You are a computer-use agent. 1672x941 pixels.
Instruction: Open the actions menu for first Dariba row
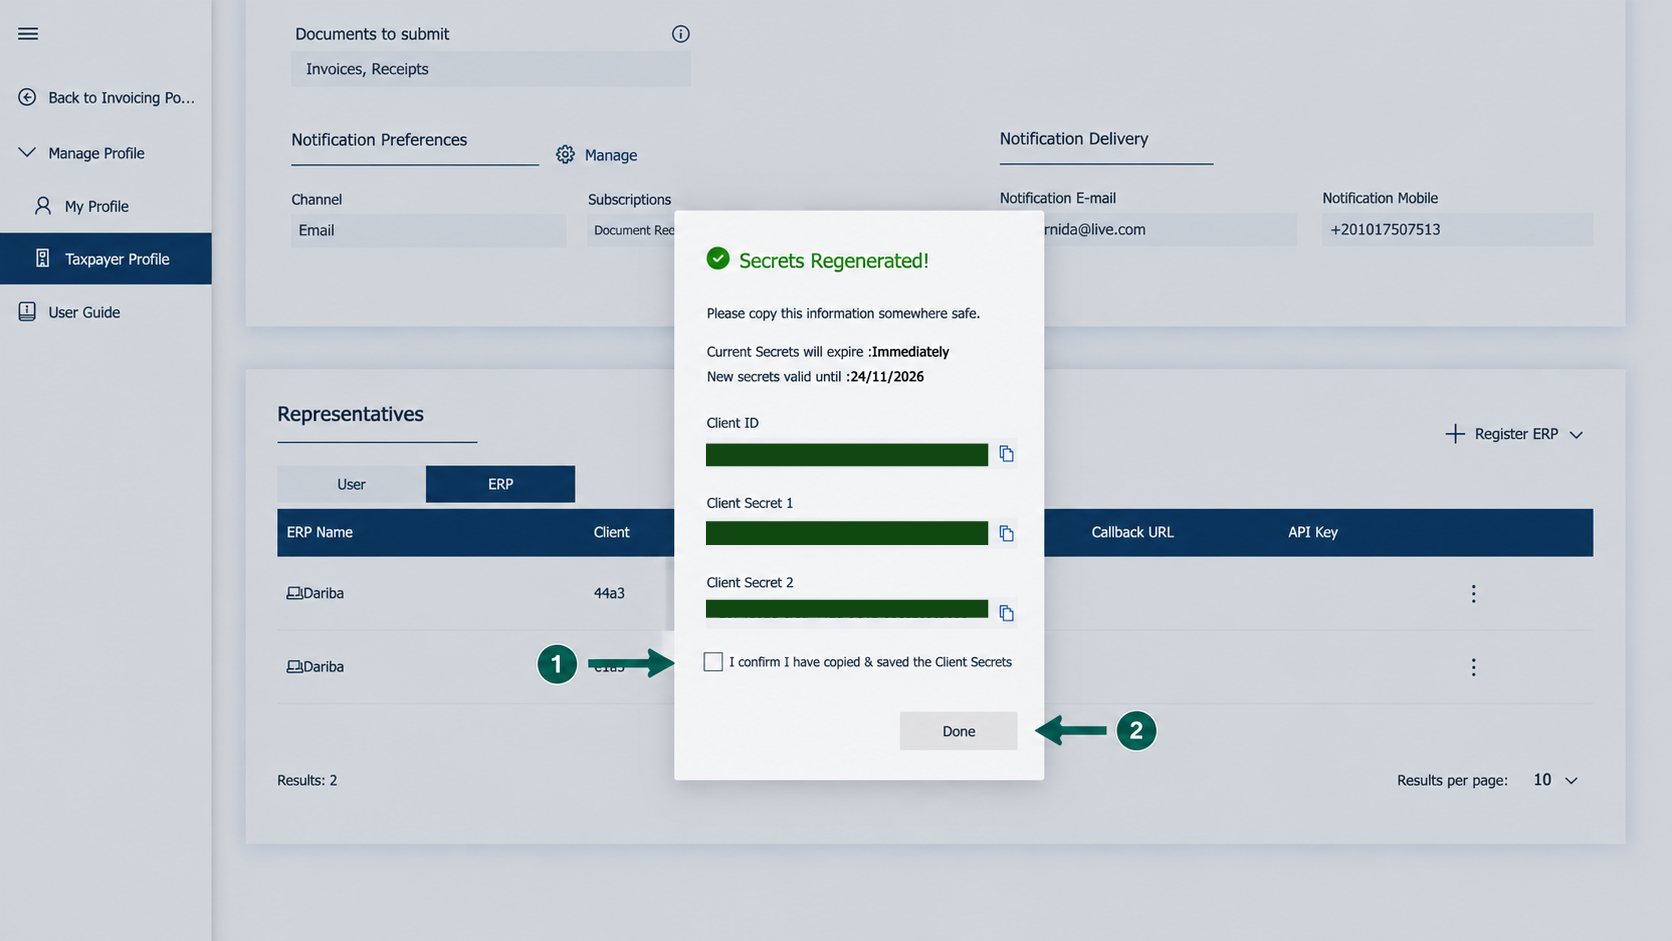pyautogui.click(x=1473, y=594)
